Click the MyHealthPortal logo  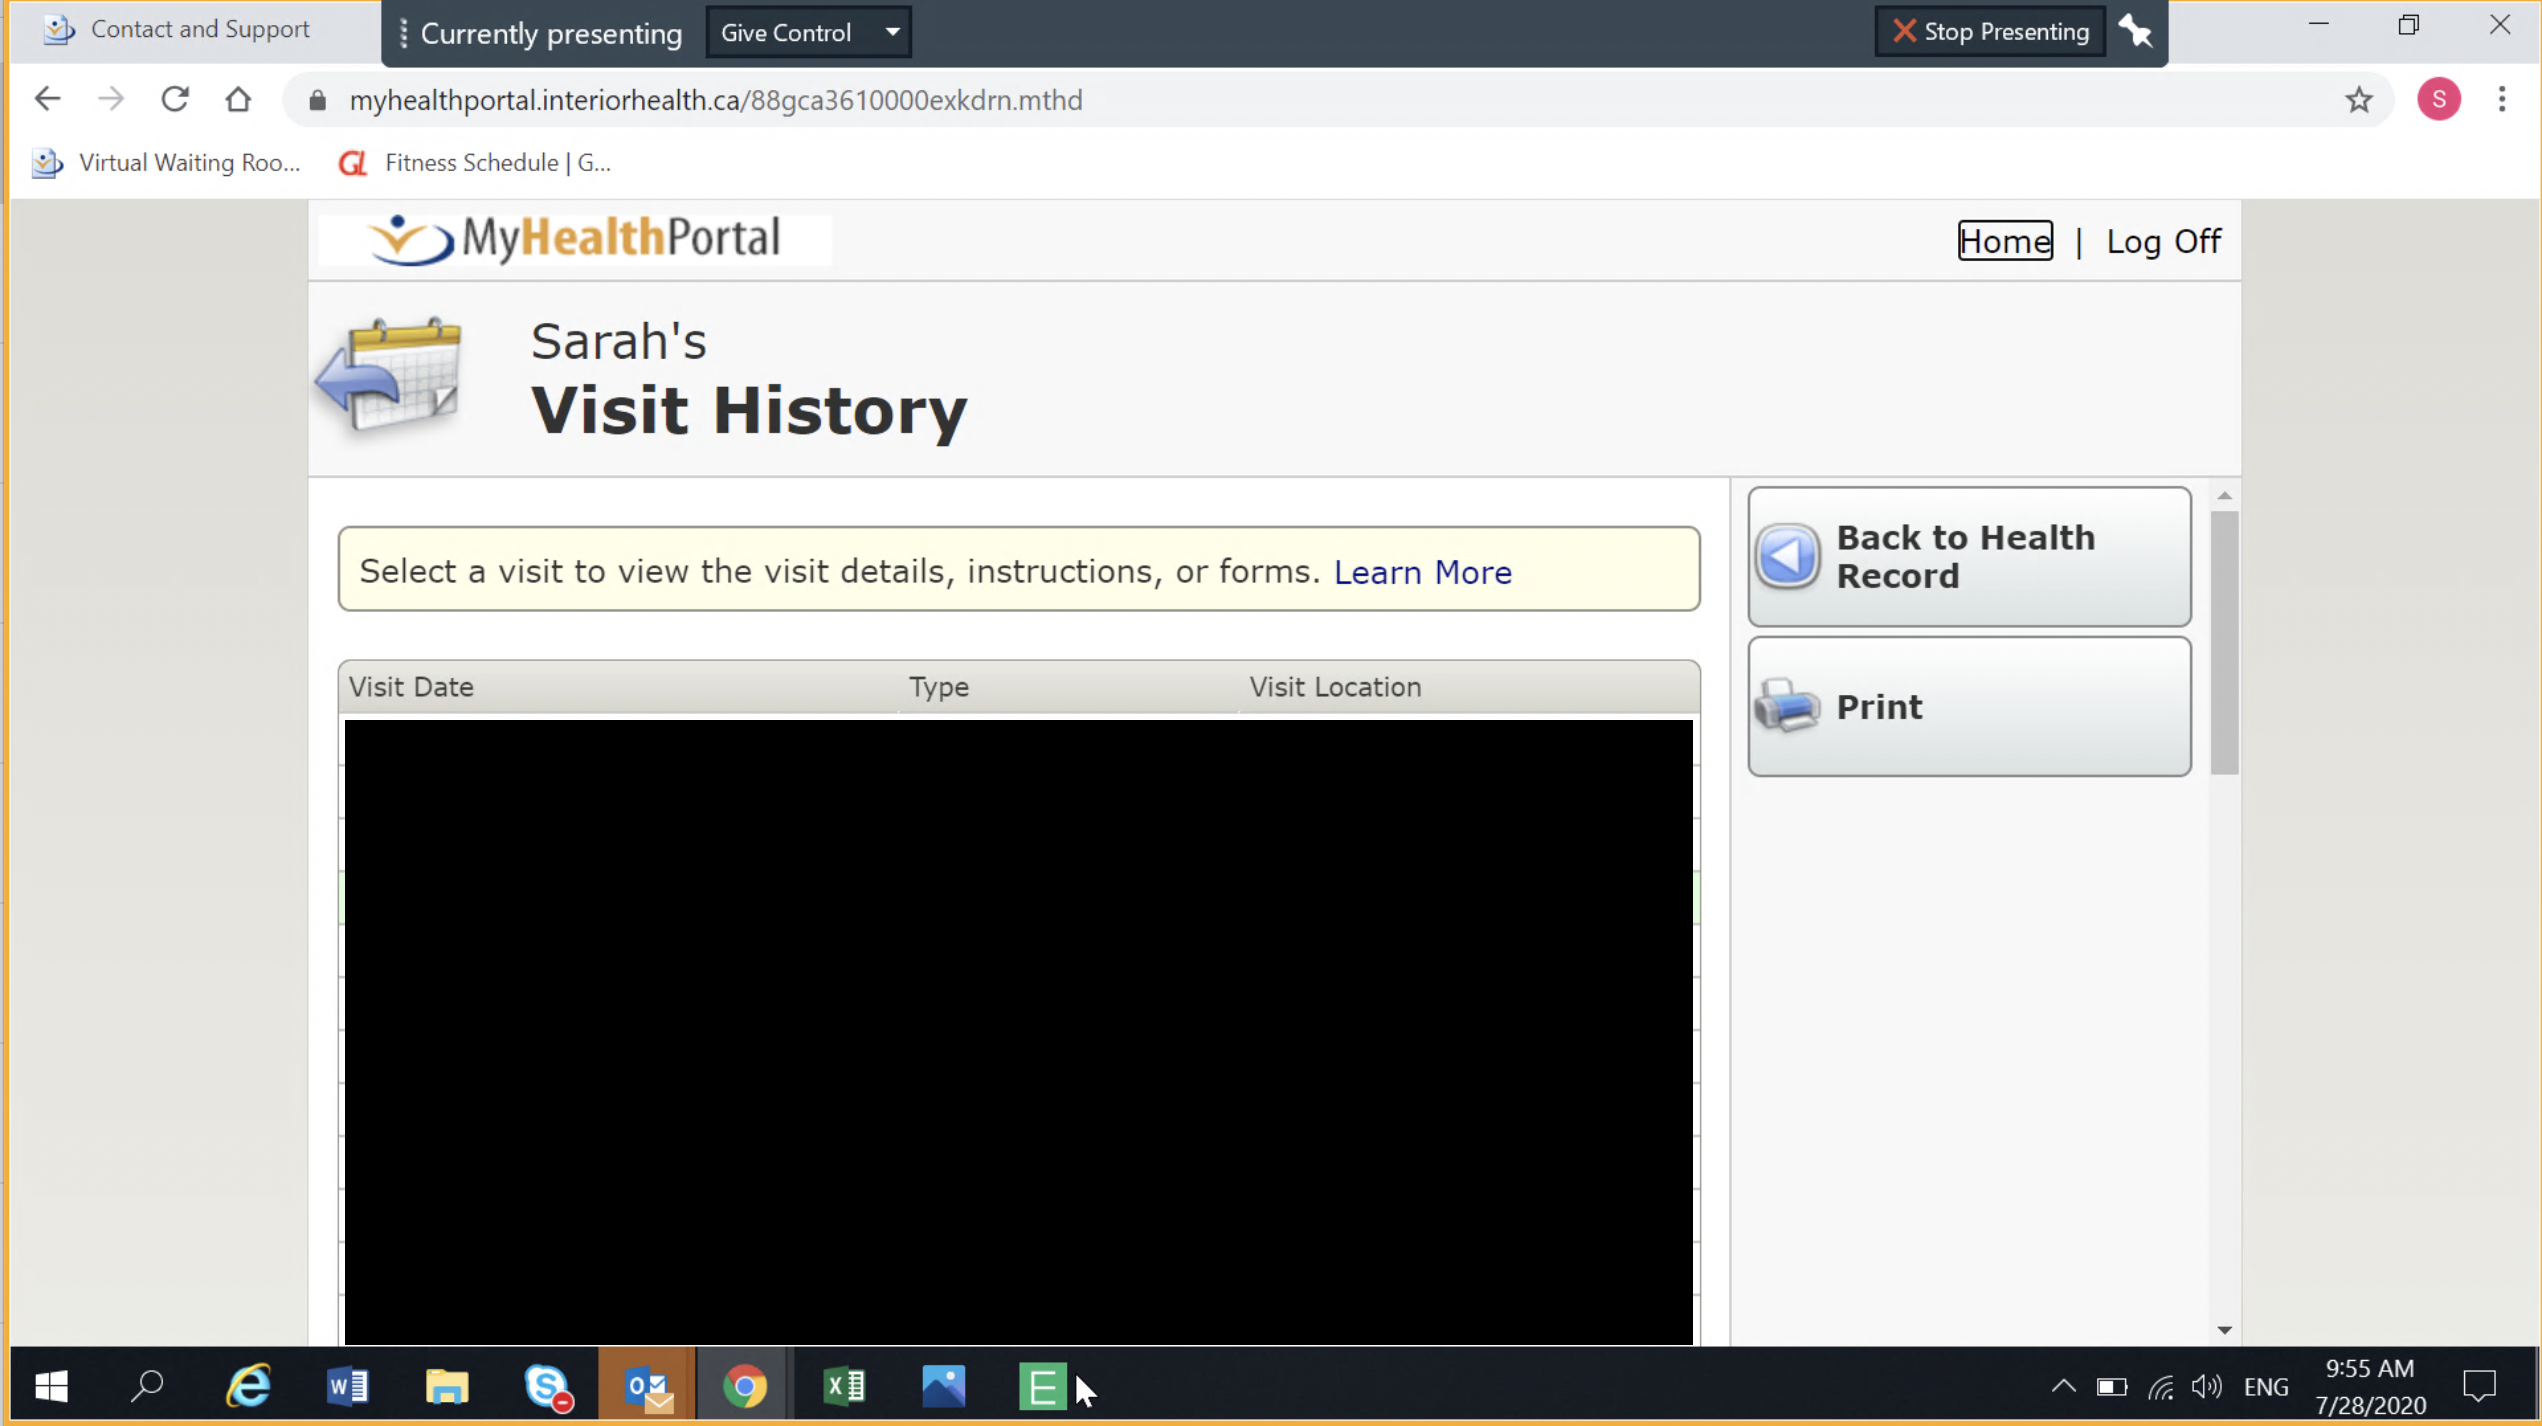(x=575, y=239)
